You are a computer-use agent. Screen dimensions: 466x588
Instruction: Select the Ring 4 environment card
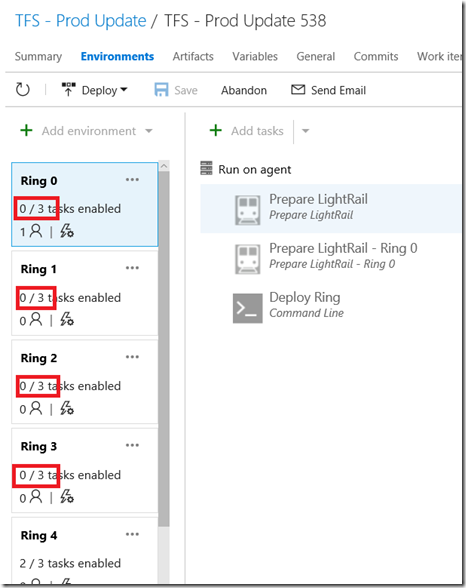(x=85, y=550)
